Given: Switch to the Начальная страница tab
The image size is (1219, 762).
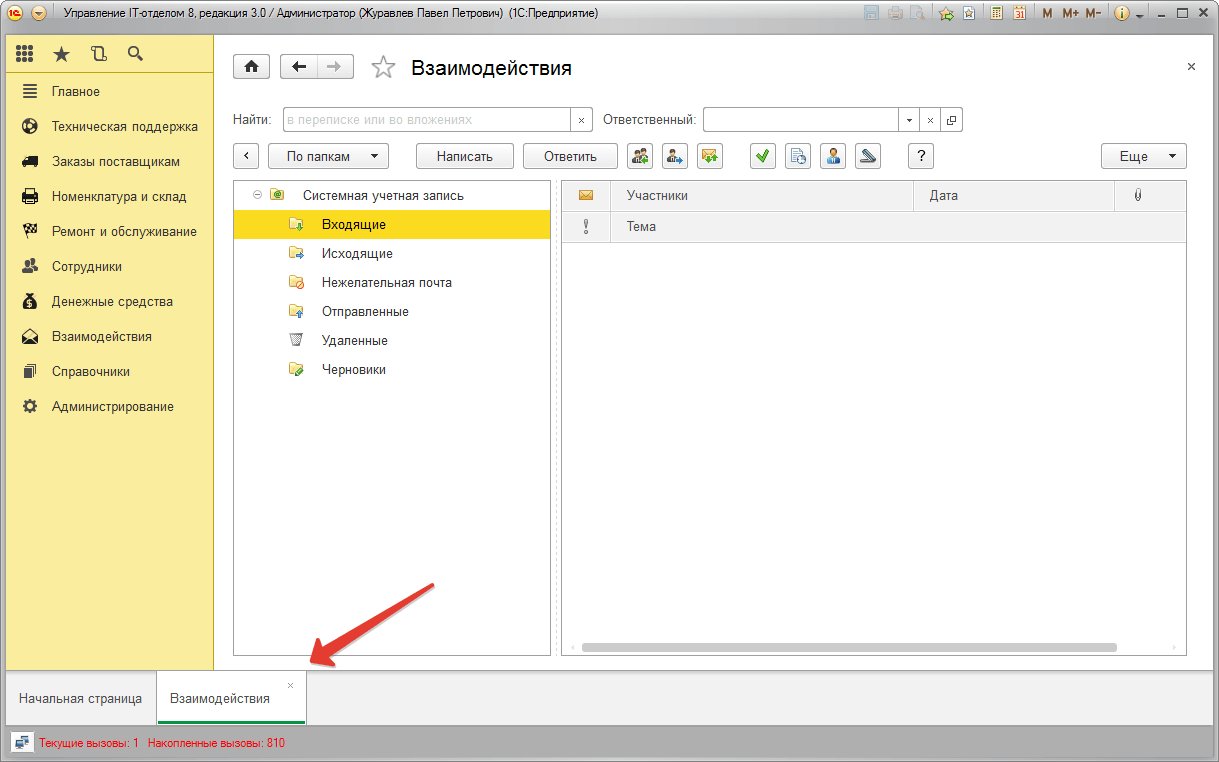Looking at the screenshot, I should [x=80, y=698].
